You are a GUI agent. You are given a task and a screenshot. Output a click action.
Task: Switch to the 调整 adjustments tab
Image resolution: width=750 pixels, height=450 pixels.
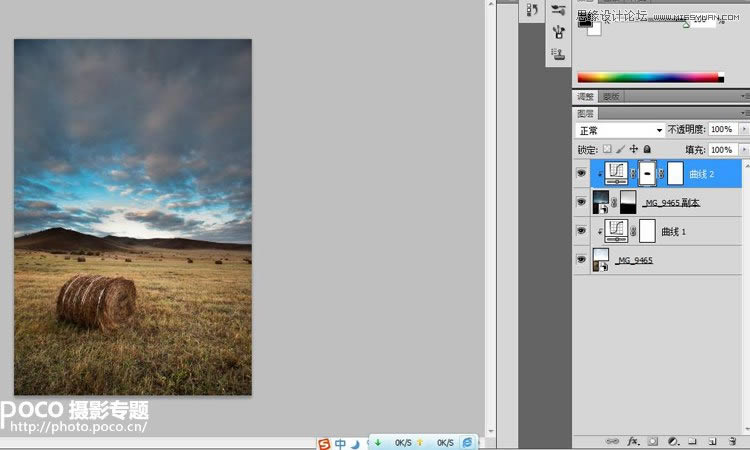585,96
